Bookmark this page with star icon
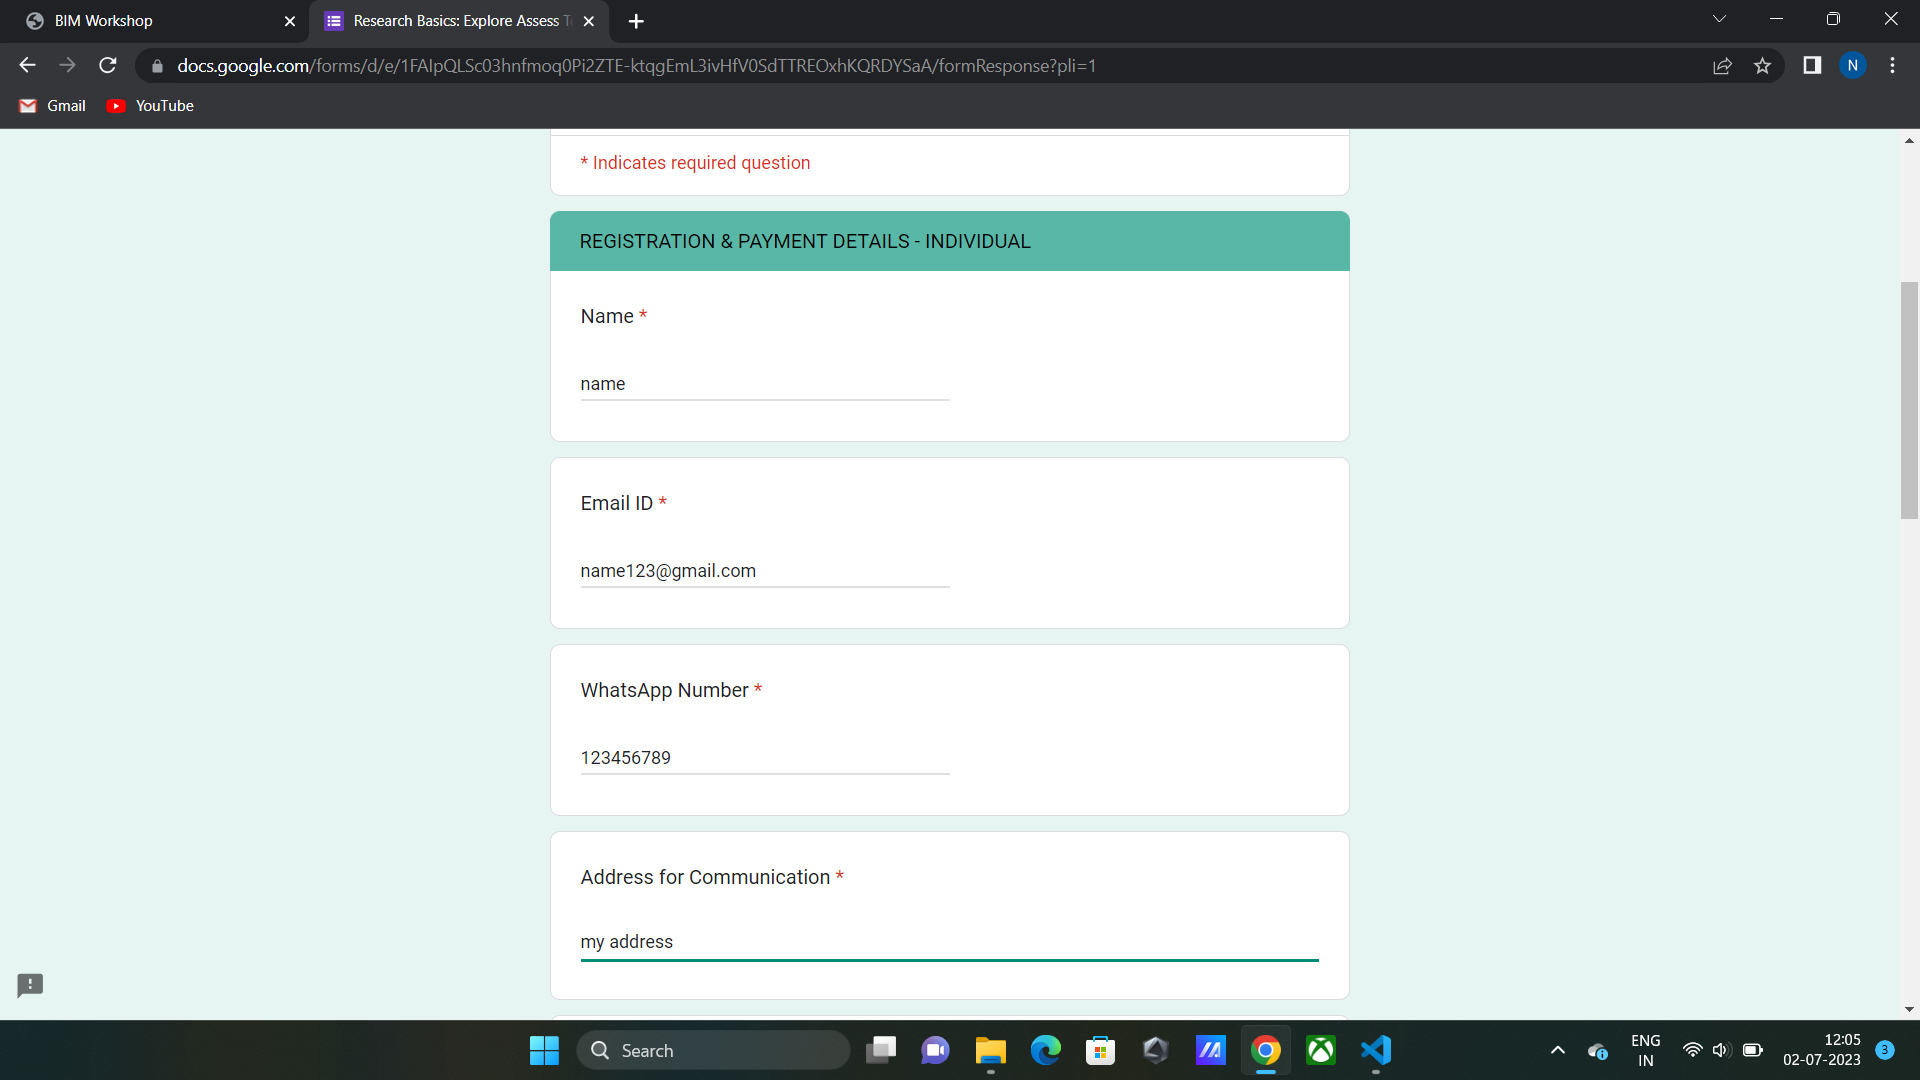1920x1080 pixels. point(1762,66)
